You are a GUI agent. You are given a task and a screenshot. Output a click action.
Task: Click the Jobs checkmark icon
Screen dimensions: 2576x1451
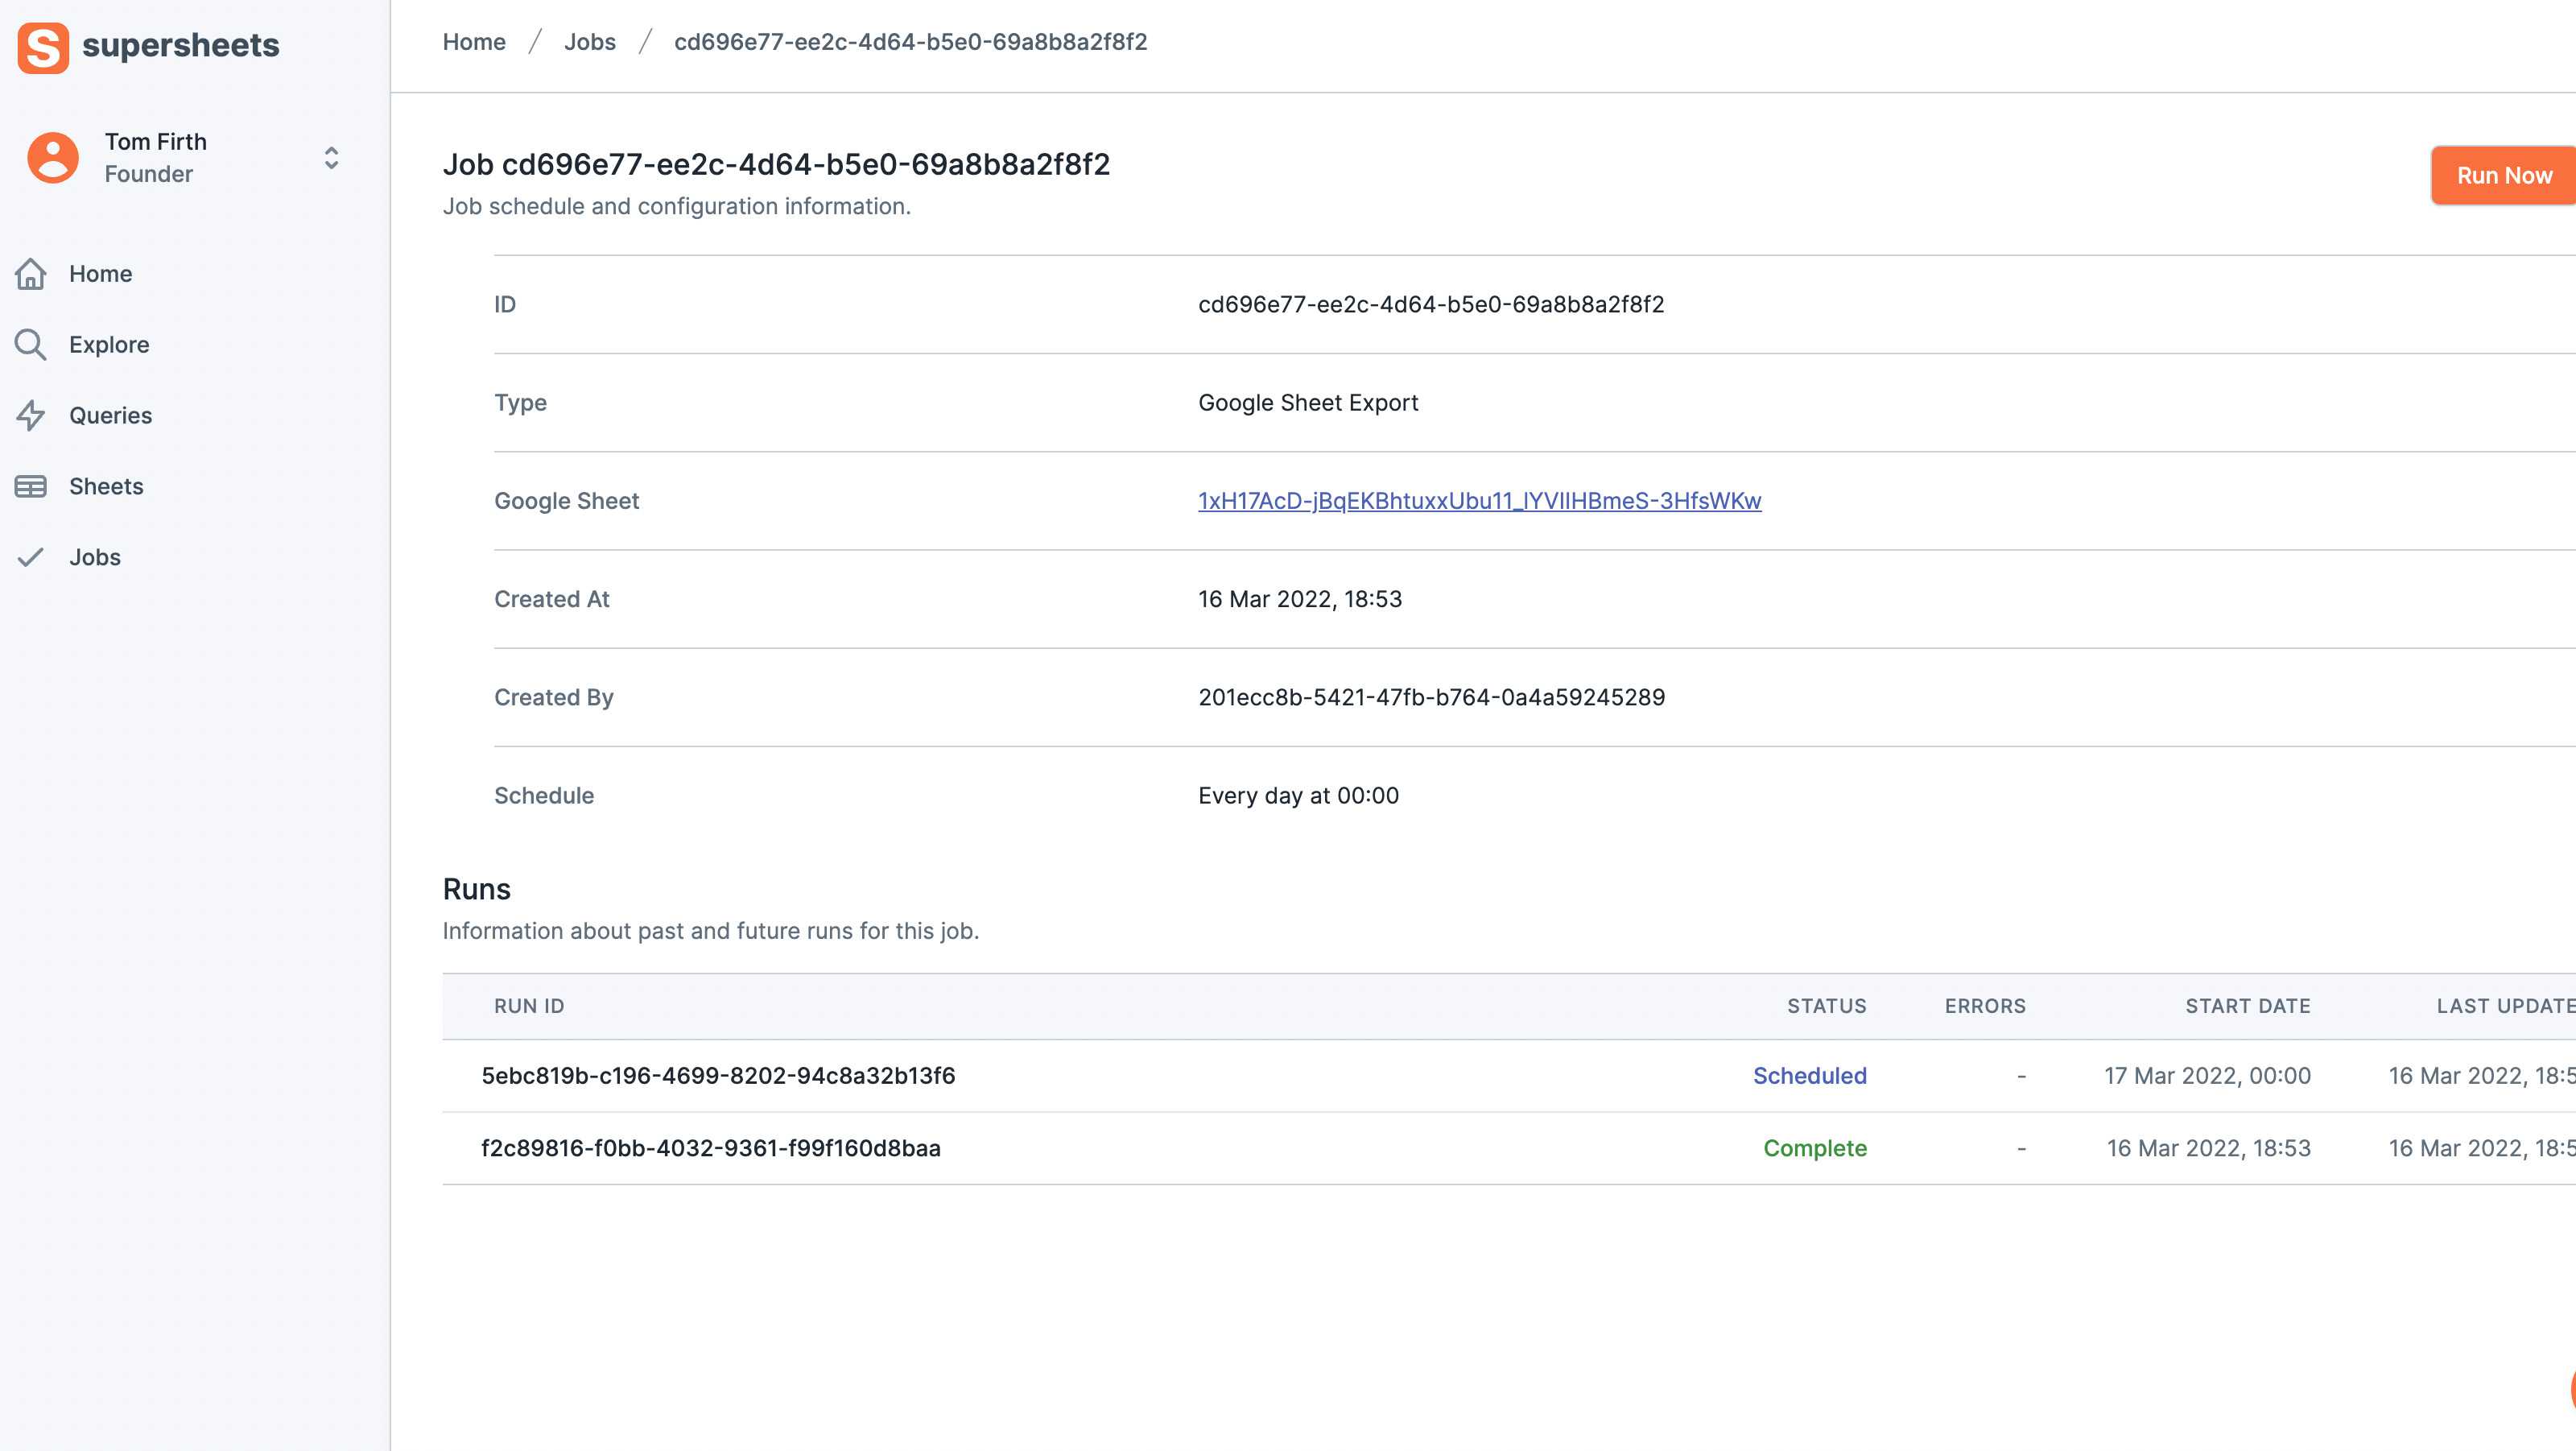pyautogui.click(x=31, y=558)
